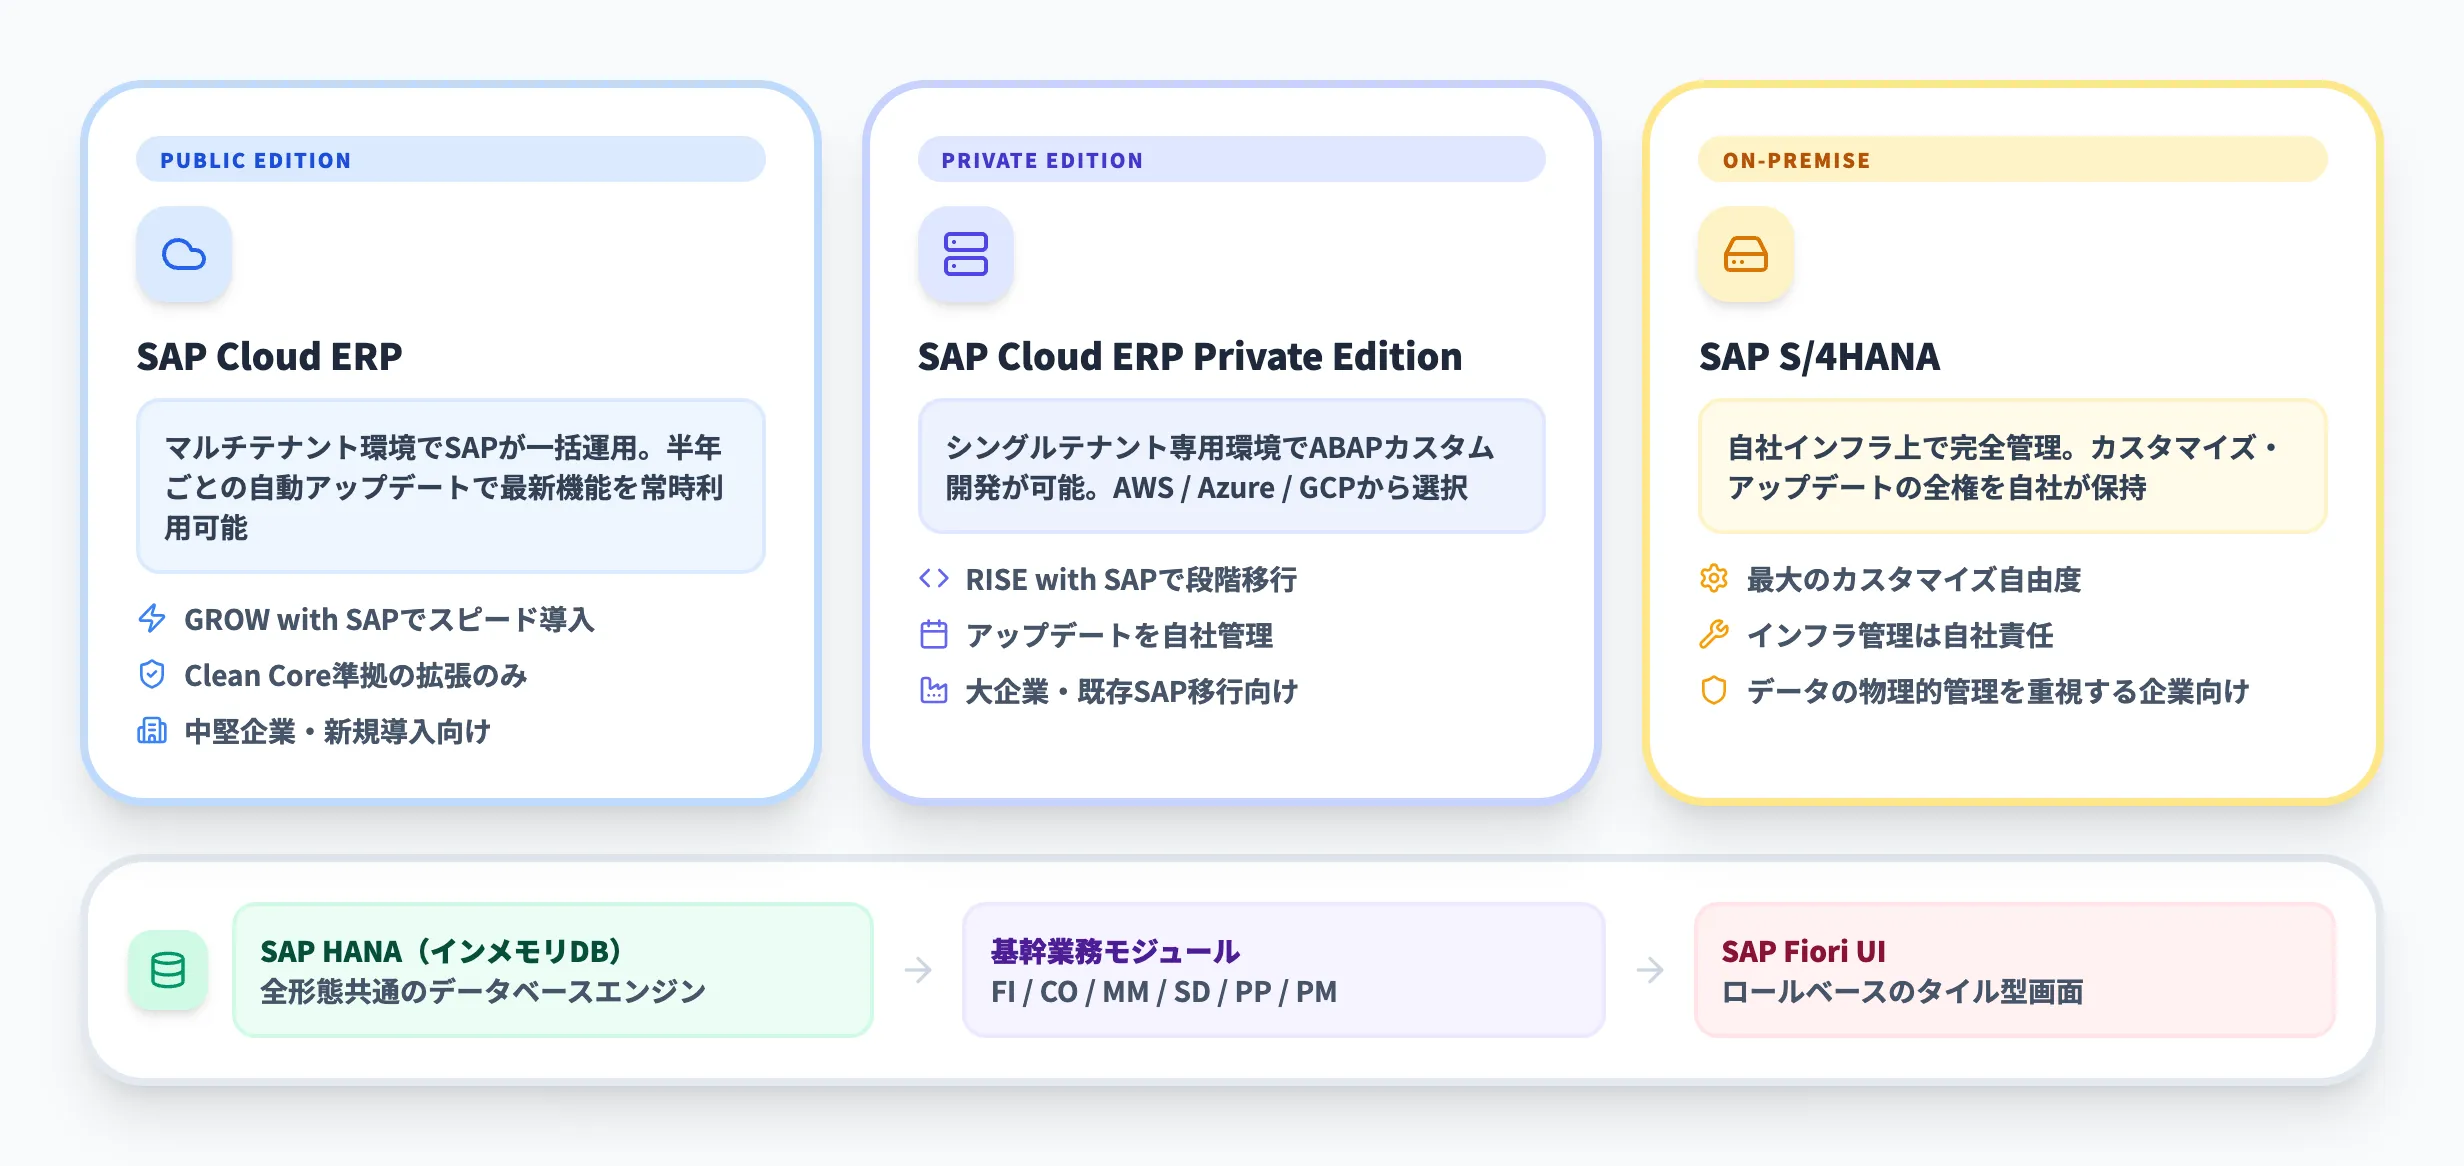Image resolution: width=2464 pixels, height=1166 pixels.
Task: Click the ON-PREMISE label badge
Action: click(2010, 159)
